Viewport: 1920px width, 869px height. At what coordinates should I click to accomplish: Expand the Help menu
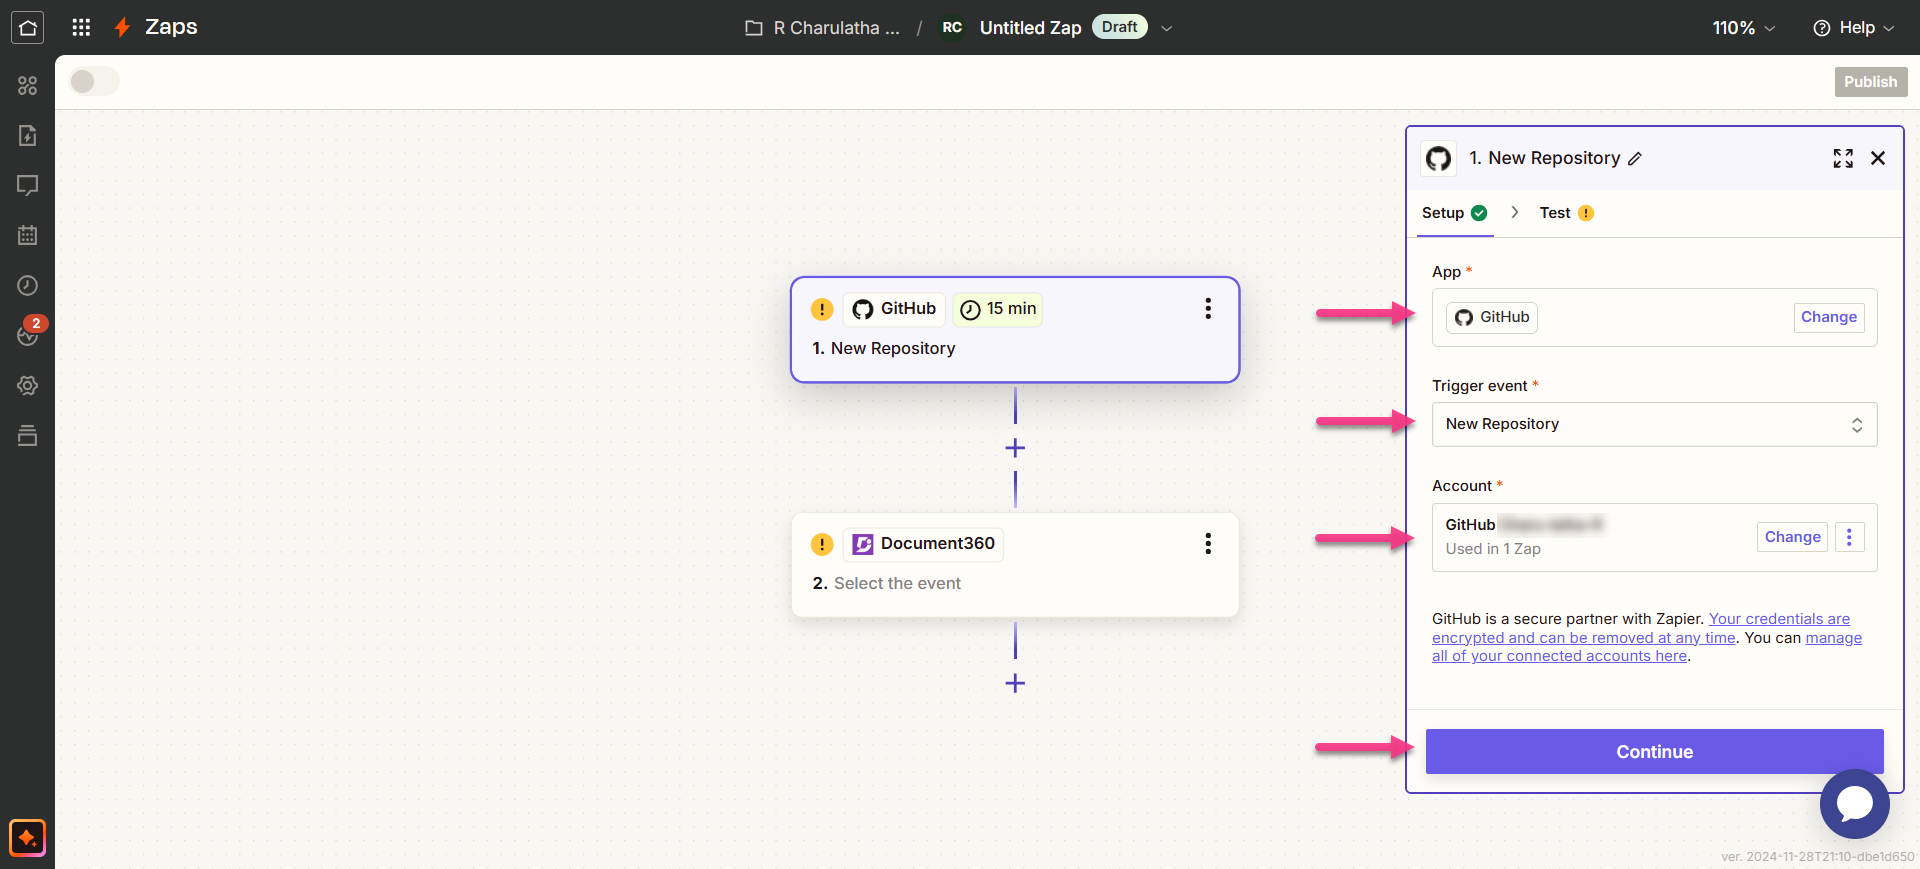click(1853, 28)
